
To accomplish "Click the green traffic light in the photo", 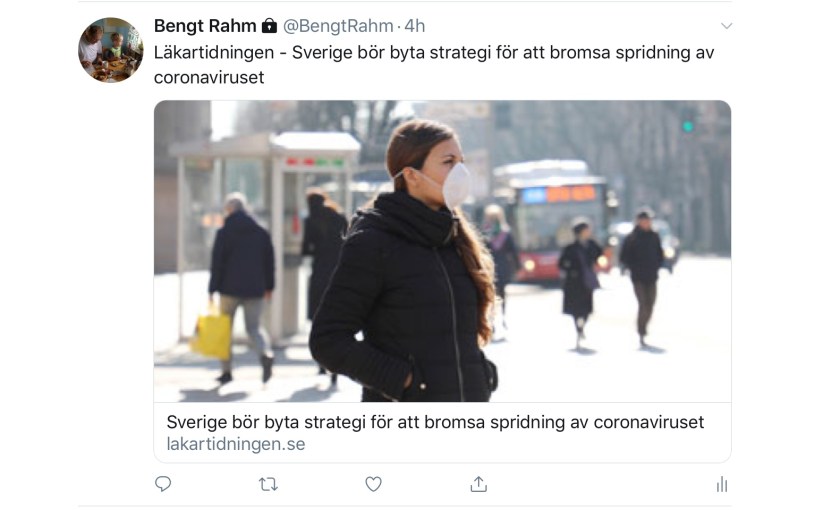I will (688, 127).
